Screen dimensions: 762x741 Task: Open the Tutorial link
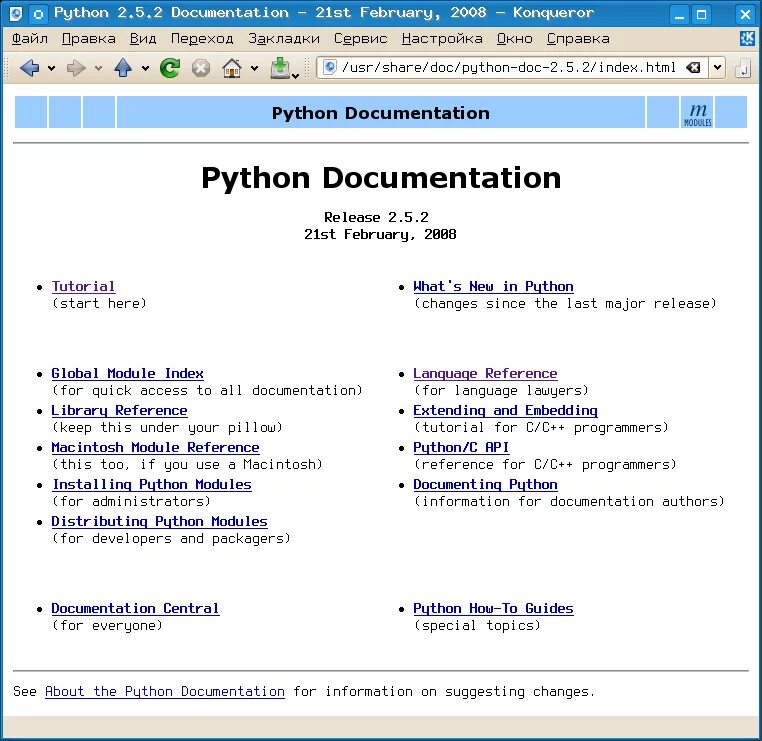tap(84, 287)
